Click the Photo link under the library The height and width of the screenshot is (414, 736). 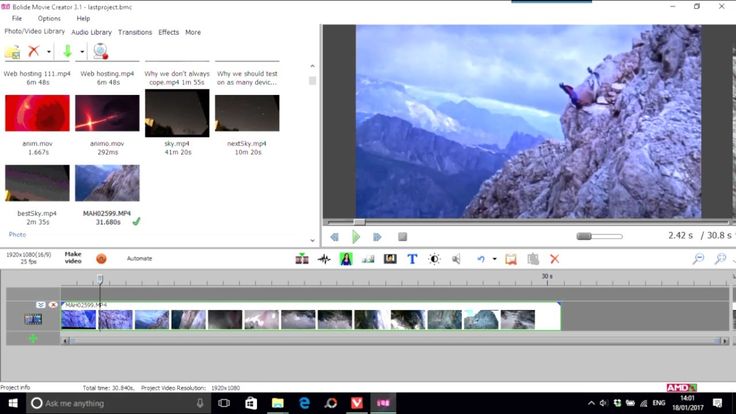click(x=17, y=234)
